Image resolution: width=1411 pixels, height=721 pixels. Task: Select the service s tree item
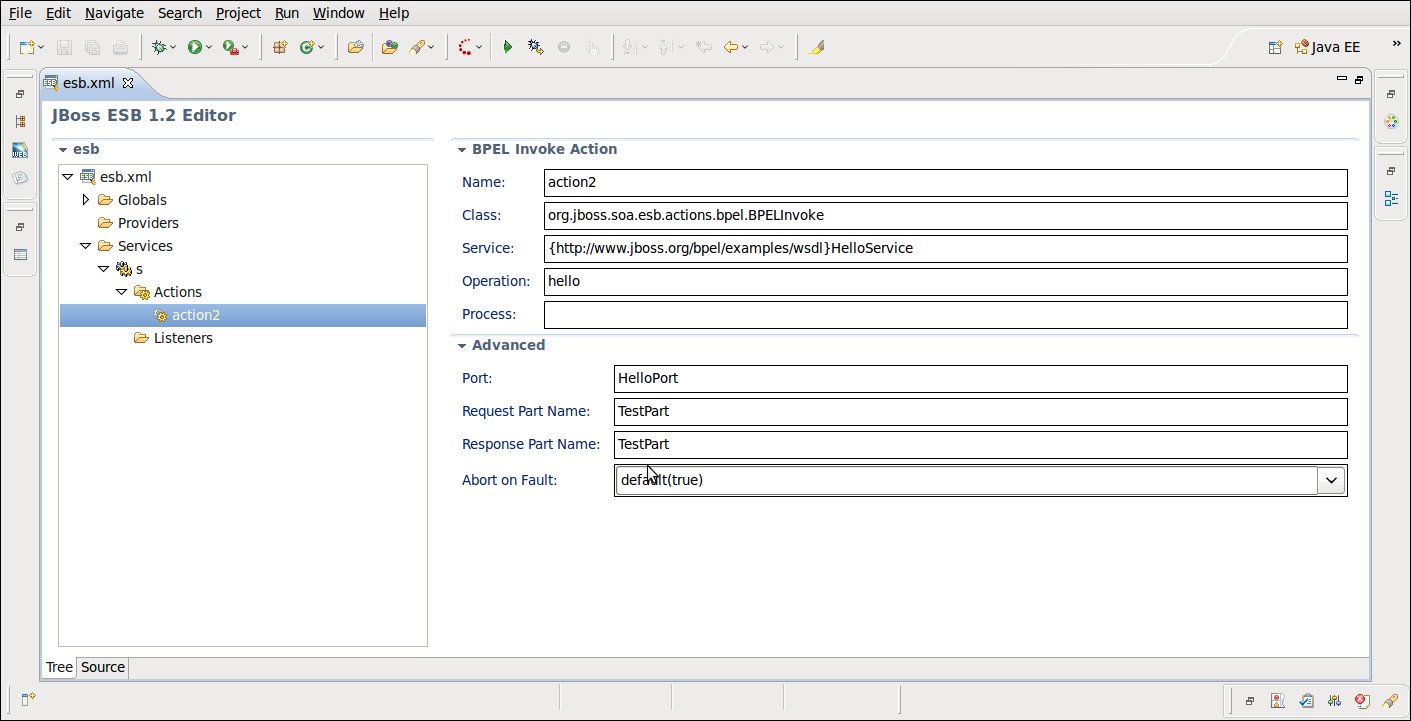(x=139, y=269)
